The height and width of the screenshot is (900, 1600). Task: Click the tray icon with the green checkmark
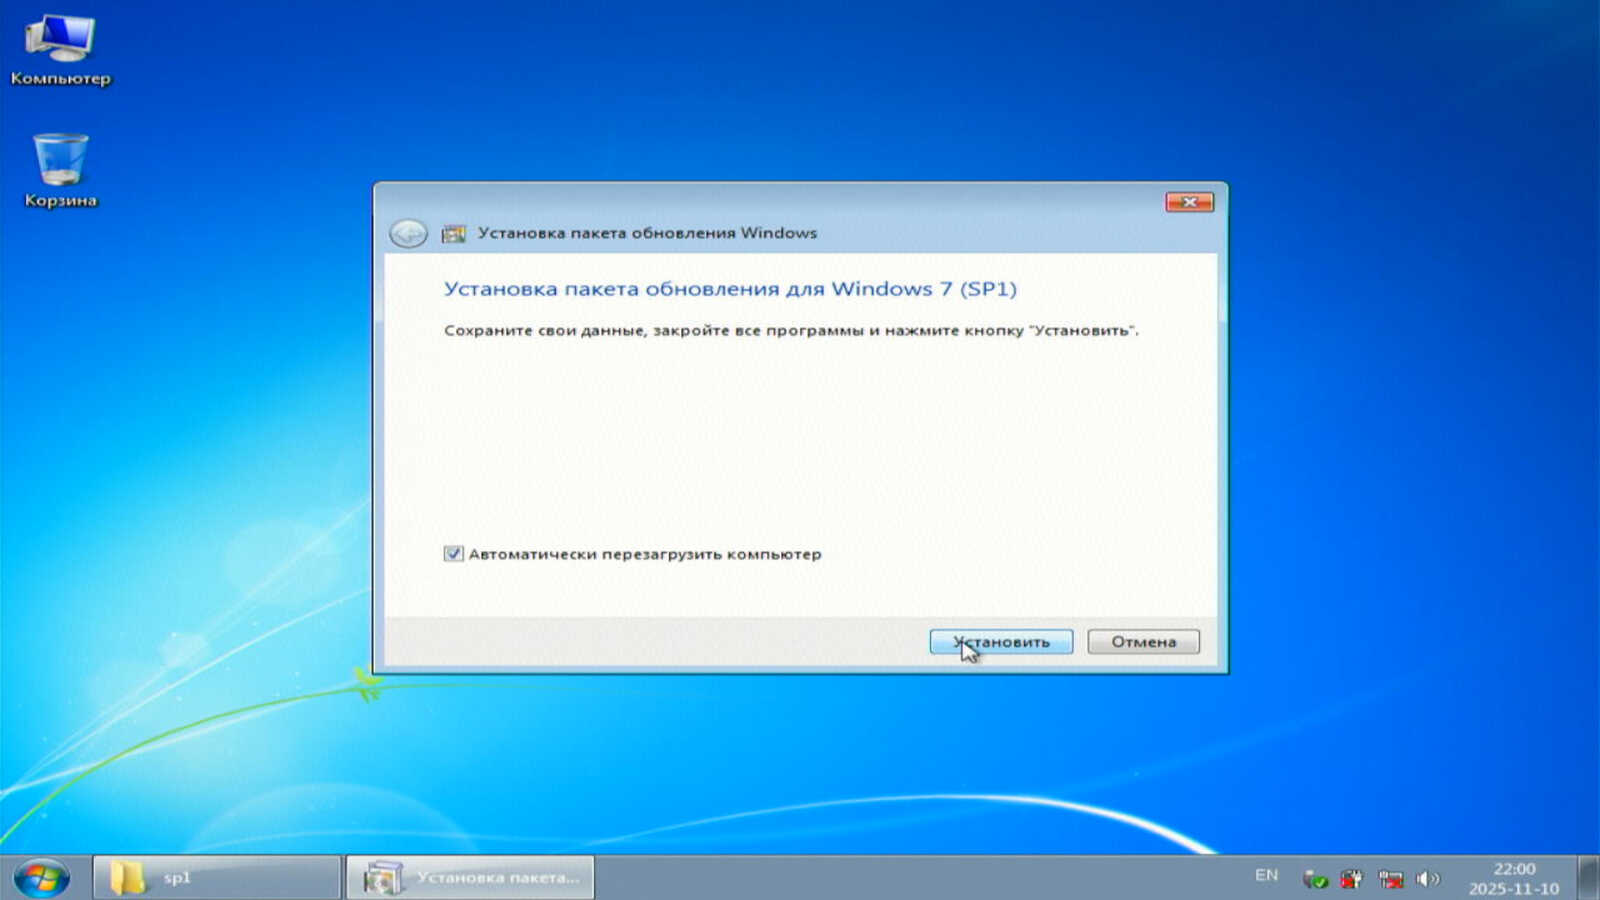point(1315,878)
